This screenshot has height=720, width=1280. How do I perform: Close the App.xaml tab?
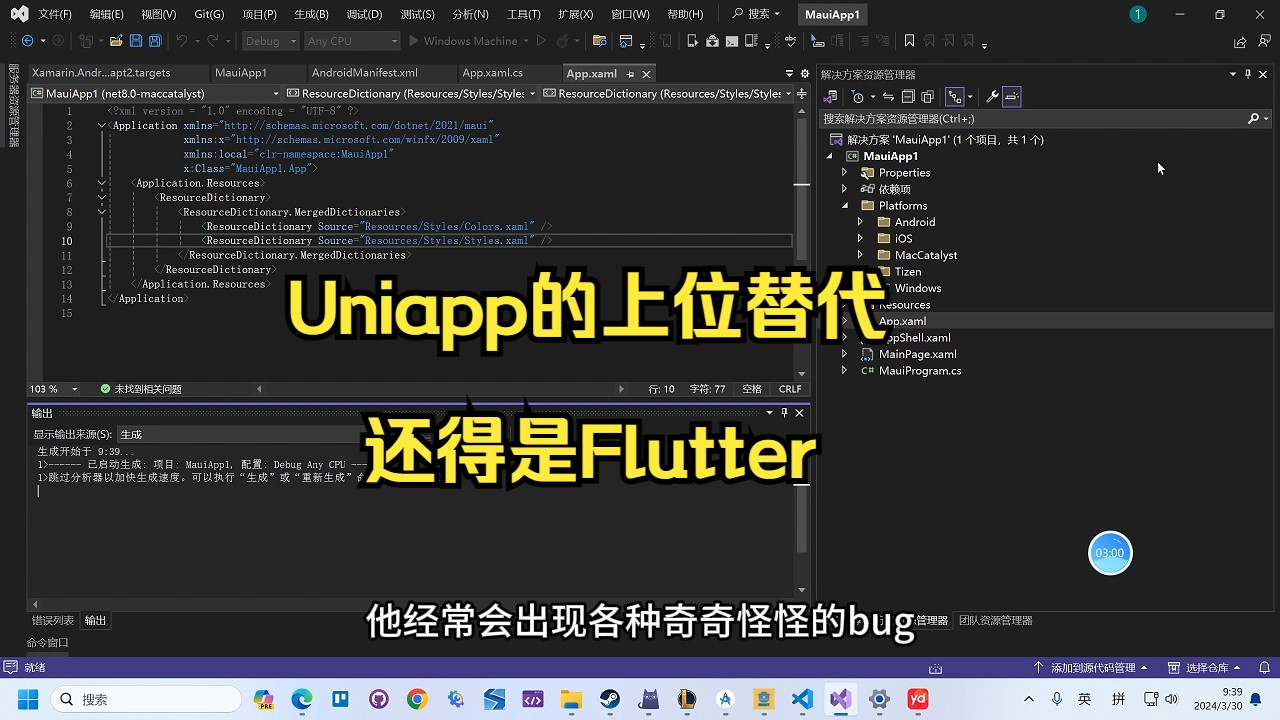pos(646,74)
